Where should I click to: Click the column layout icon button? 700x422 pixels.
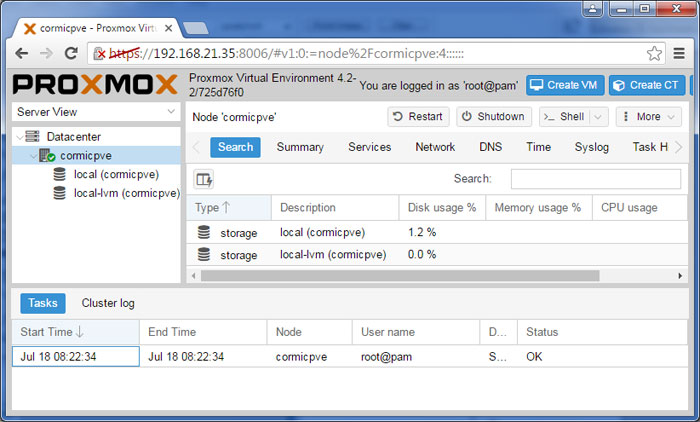click(204, 180)
